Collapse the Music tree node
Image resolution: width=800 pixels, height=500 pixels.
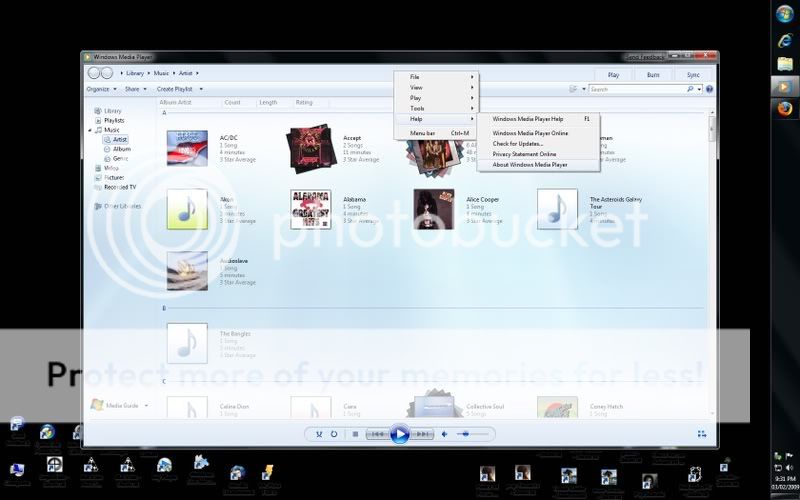pyautogui.click(x=90, y=130)
